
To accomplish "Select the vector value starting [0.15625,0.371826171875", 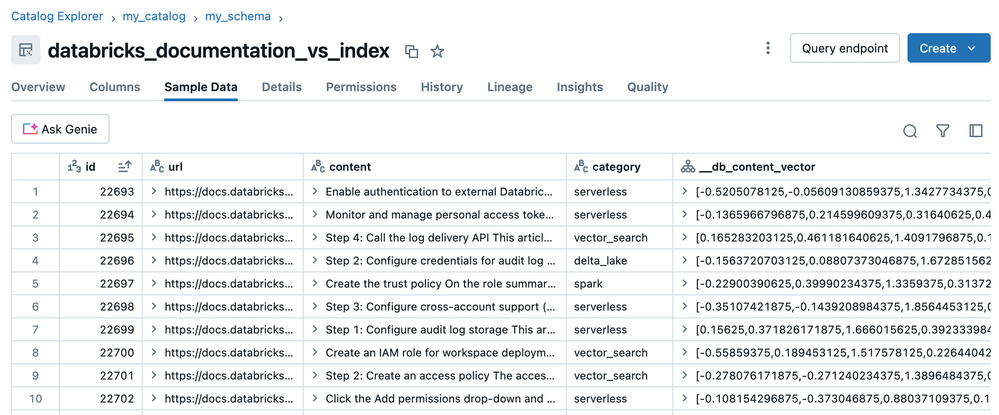I will point(844,330).
